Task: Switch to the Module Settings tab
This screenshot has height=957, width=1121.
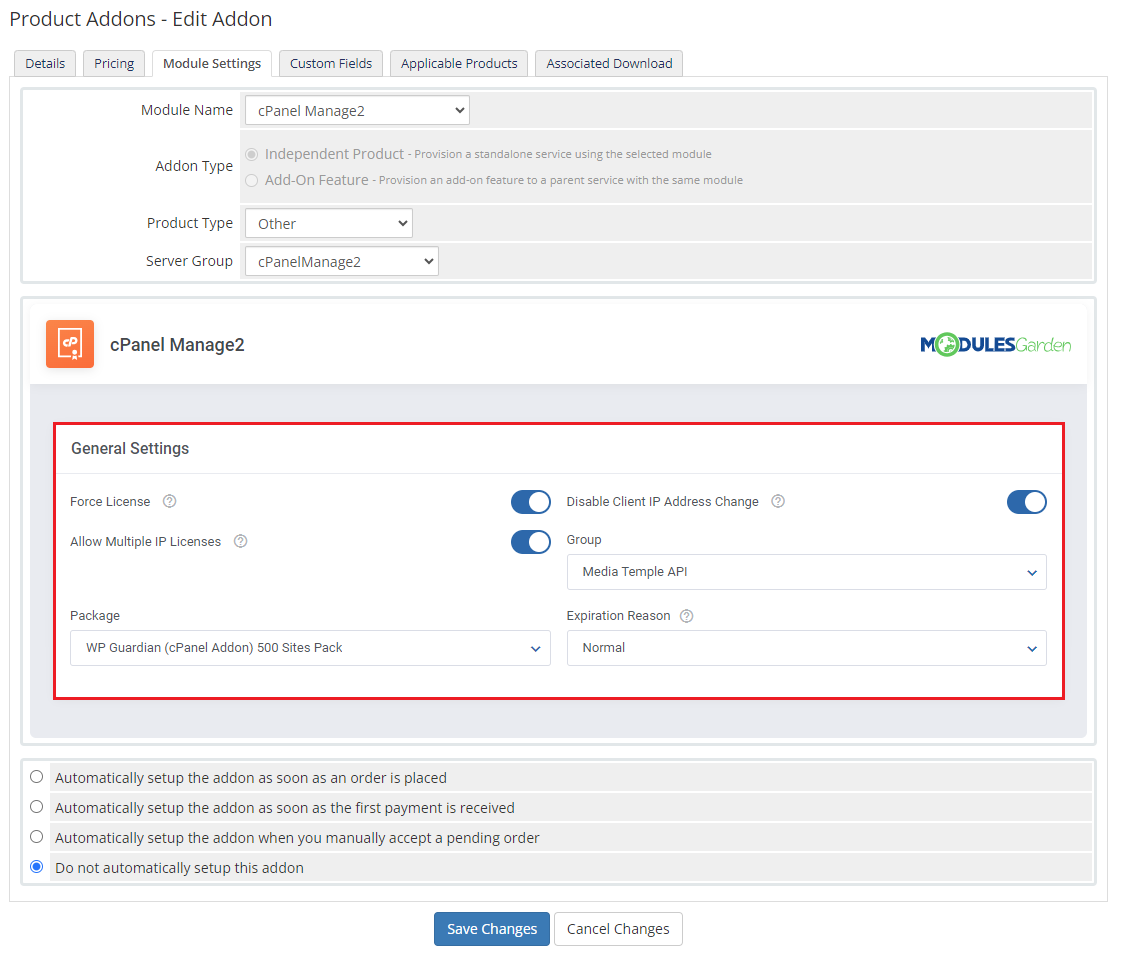Action: point(212,64)
